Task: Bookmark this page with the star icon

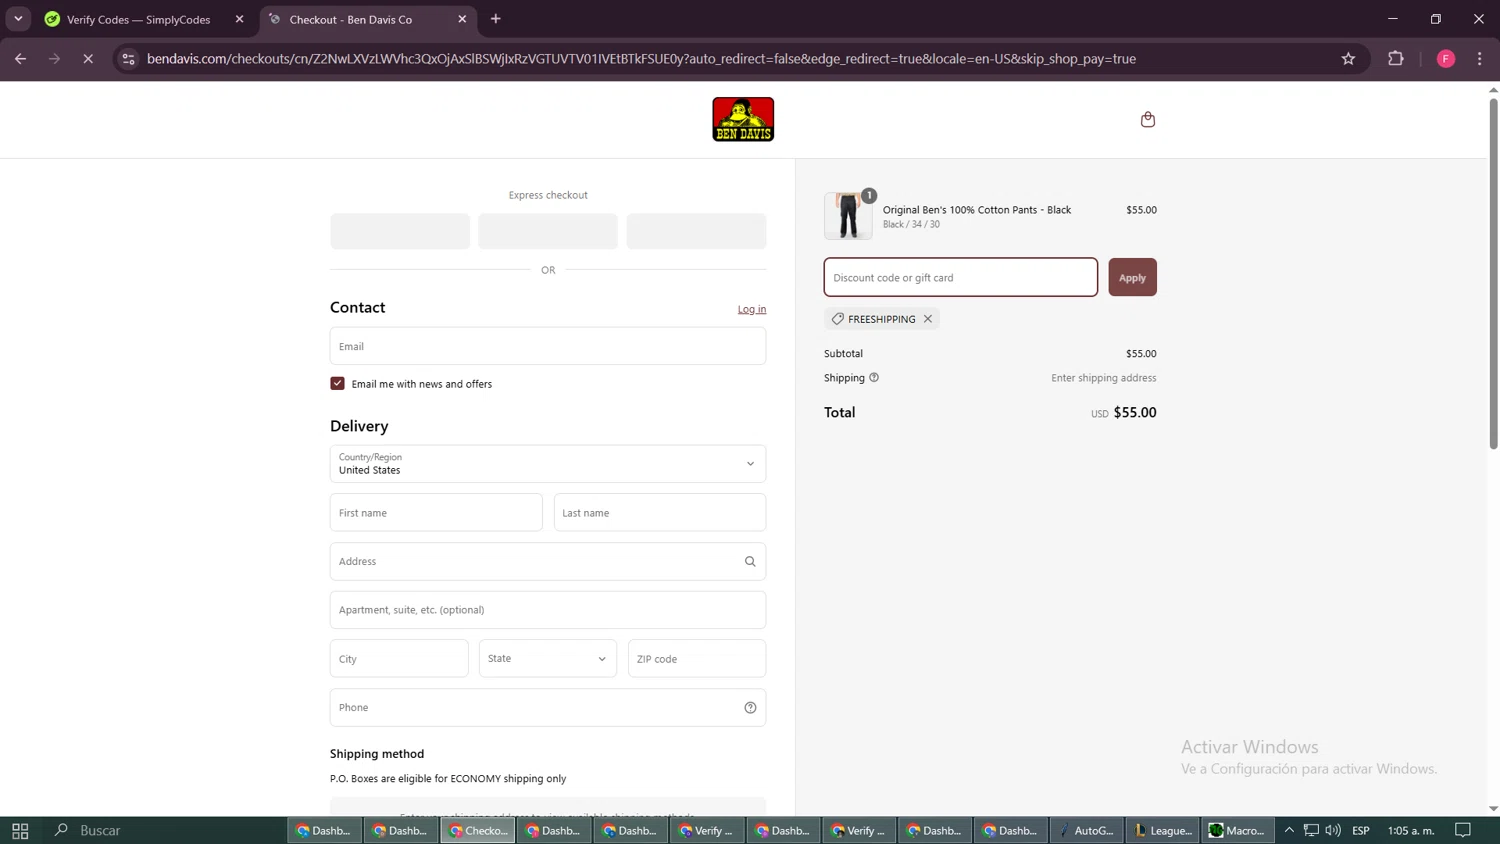Action: pyautogui.click(x=1348, y=59)
